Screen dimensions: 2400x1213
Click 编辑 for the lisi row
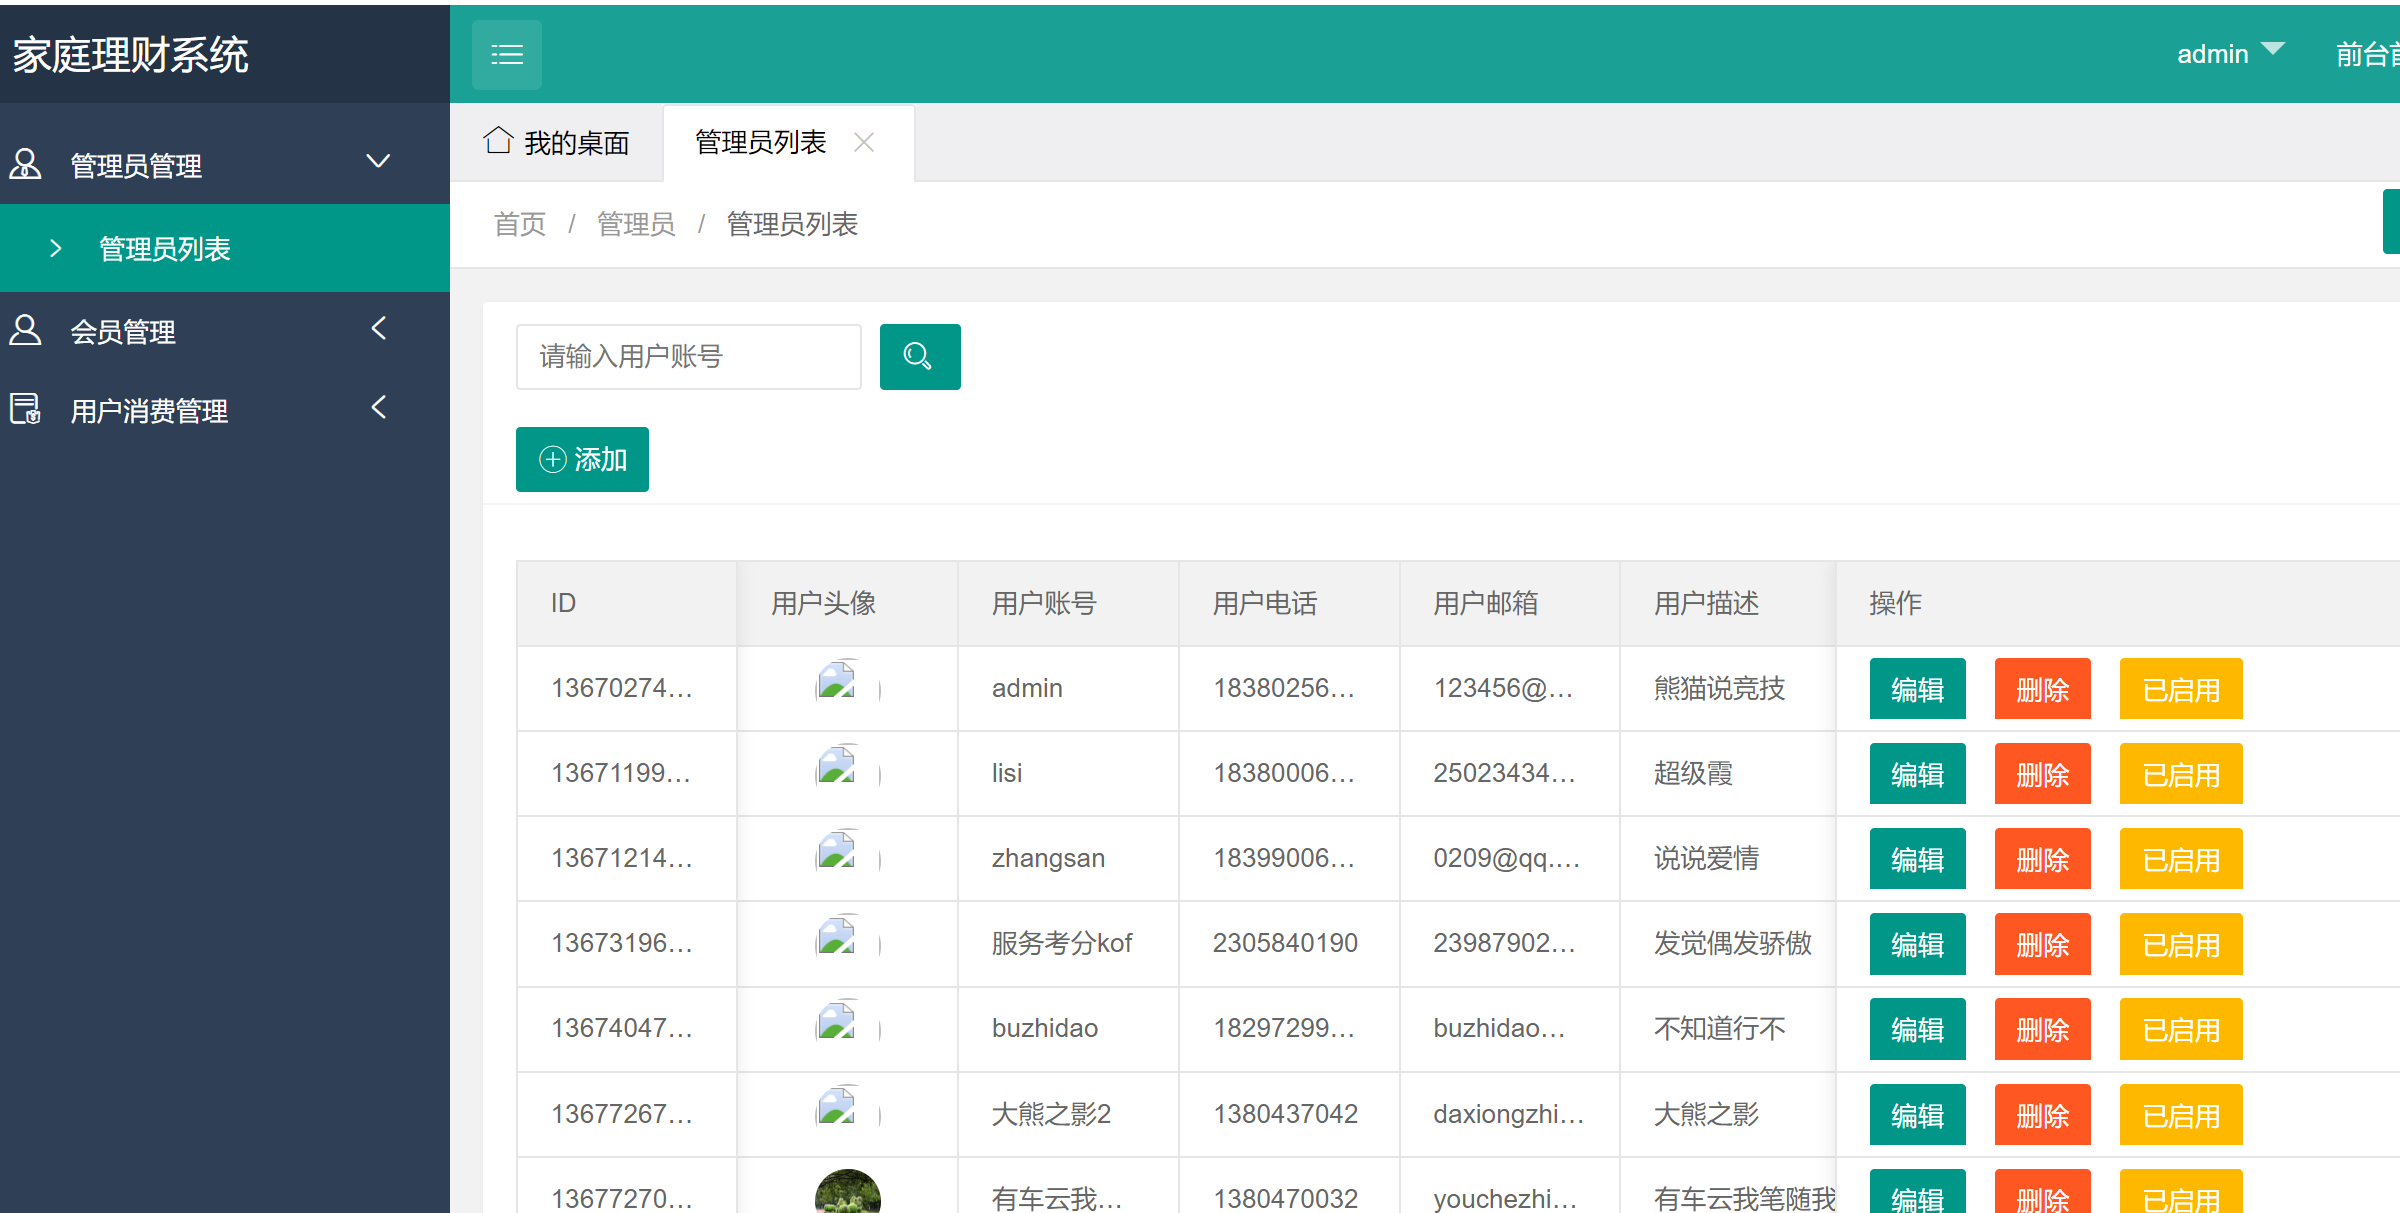tap(1917, 774)
